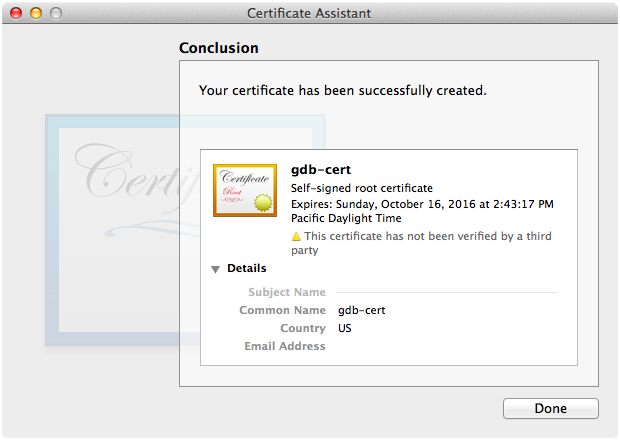This screenshot has height=440, width=620.
Task: Minimize window with the yellow button
Action: [x=35, y=13]
